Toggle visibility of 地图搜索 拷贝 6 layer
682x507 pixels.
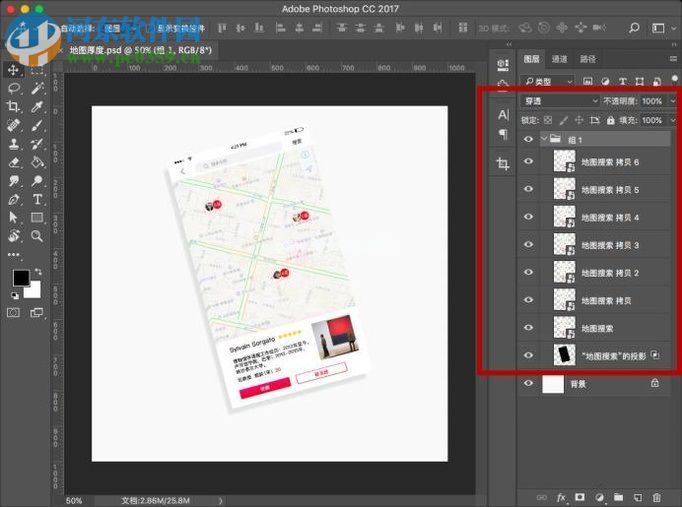(x=529, y=161)
